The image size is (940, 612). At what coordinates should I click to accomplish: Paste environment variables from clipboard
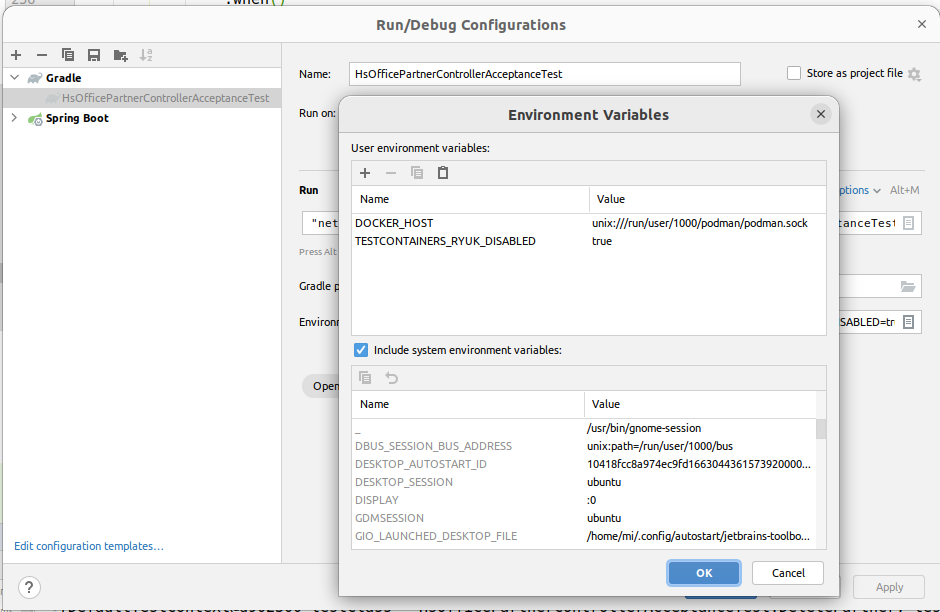tap(443, 173)
